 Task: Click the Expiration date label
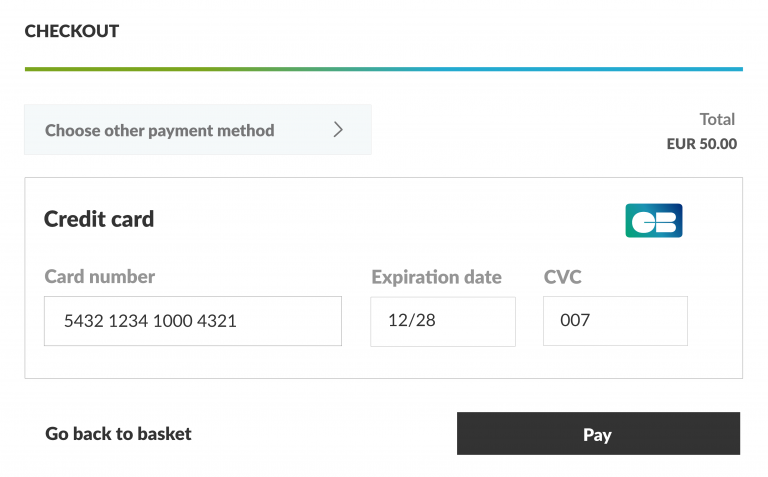pos(436,277)
